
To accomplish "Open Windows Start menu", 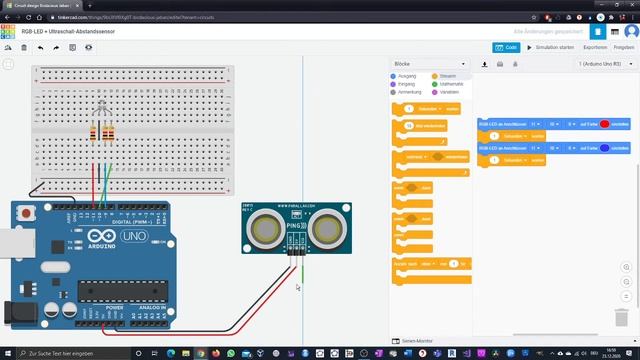I will coord(8,353).
